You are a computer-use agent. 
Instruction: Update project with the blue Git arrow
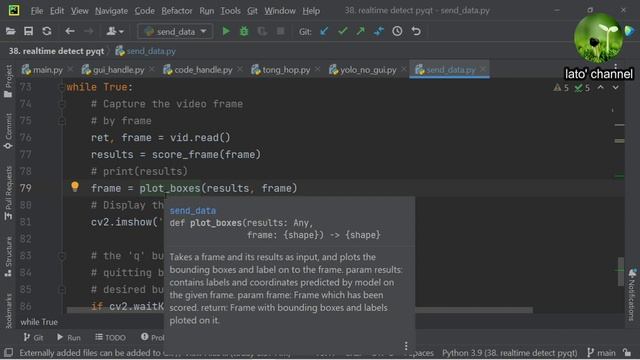click(x=324, y=31)
